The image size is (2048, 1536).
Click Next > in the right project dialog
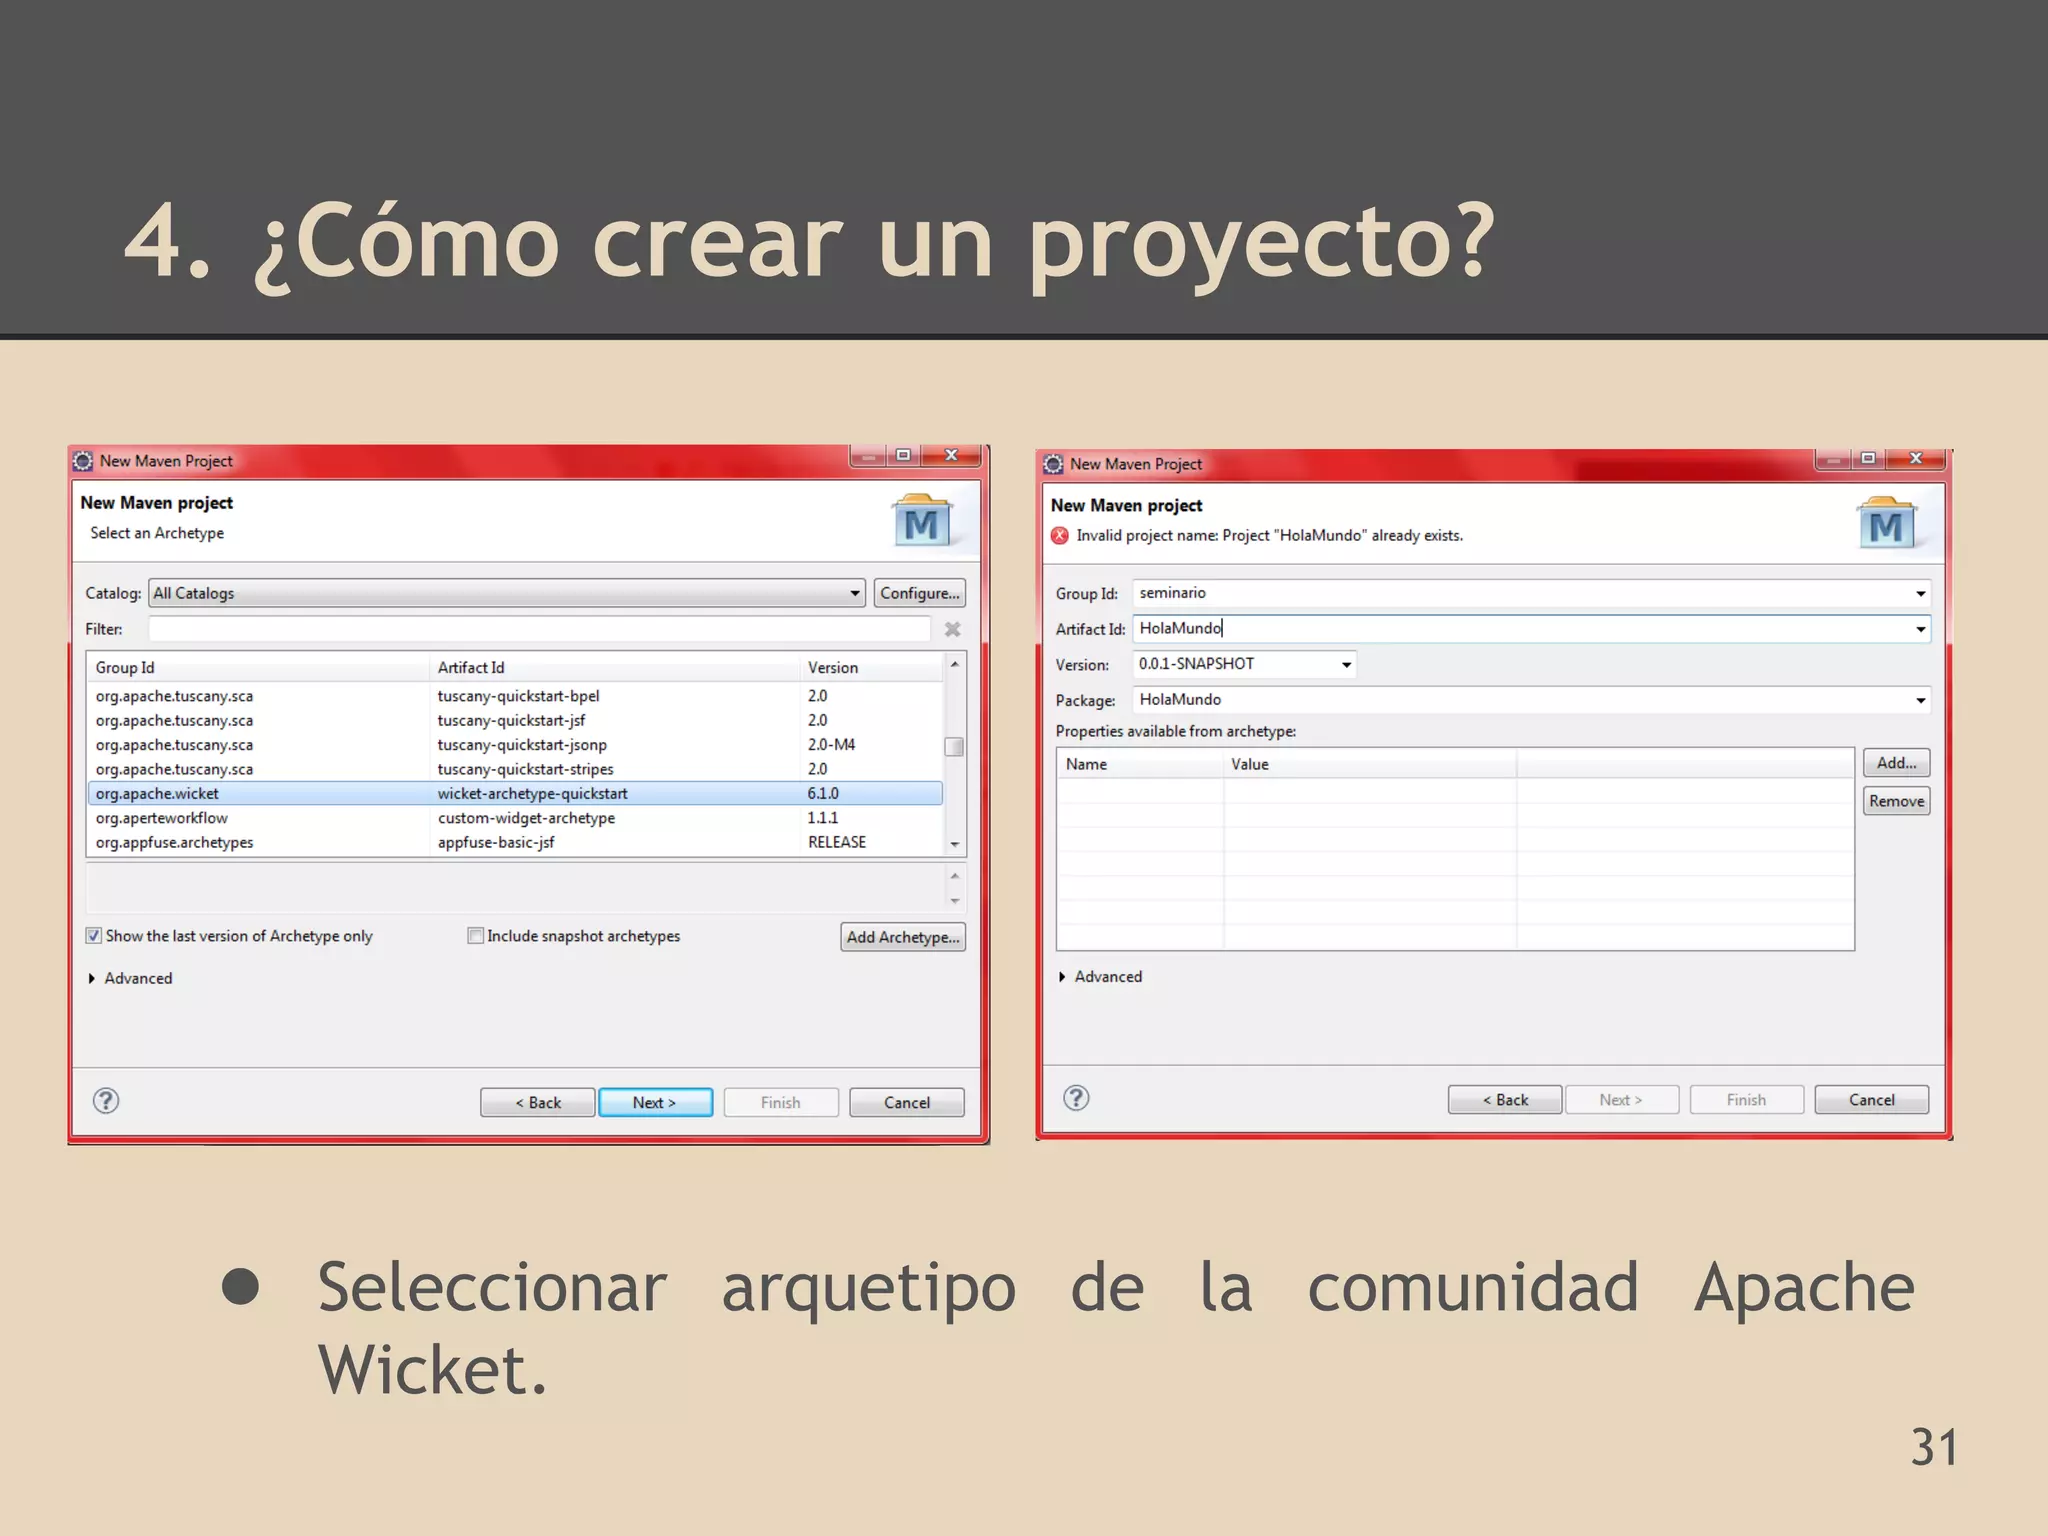click(x=1621, y=1100)
